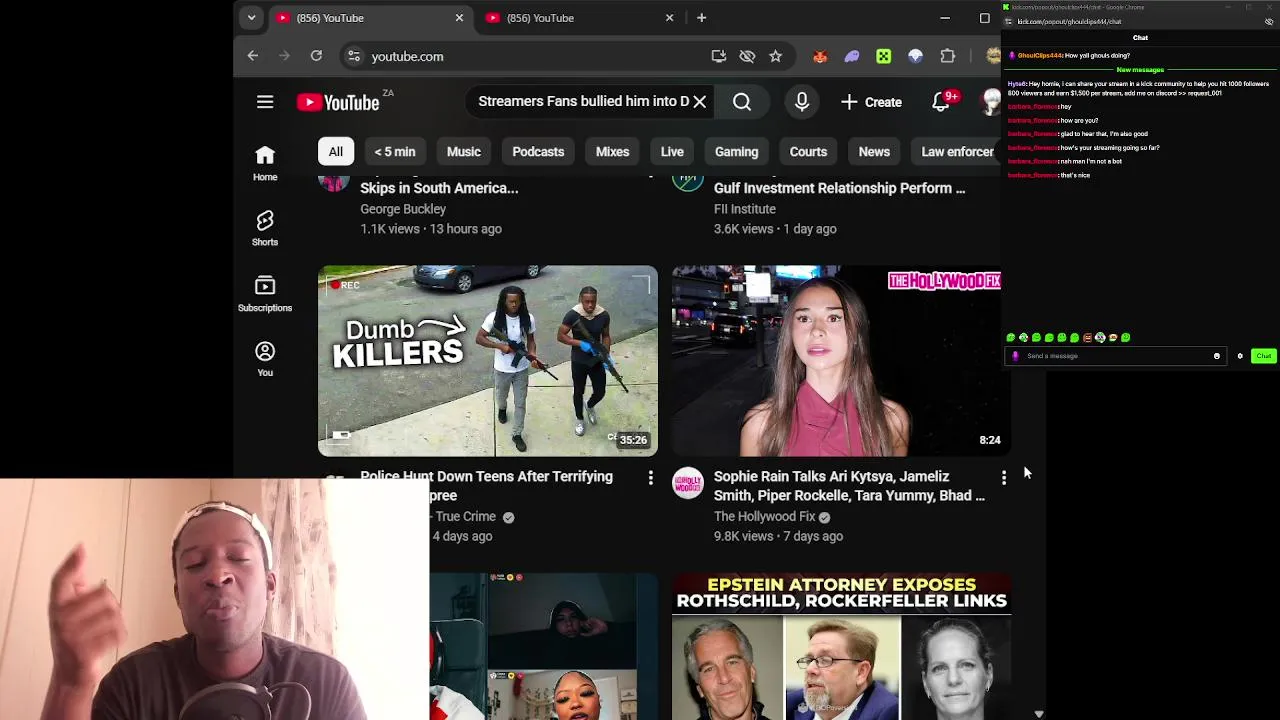Open the blue parachute extension

pos(916,57)
